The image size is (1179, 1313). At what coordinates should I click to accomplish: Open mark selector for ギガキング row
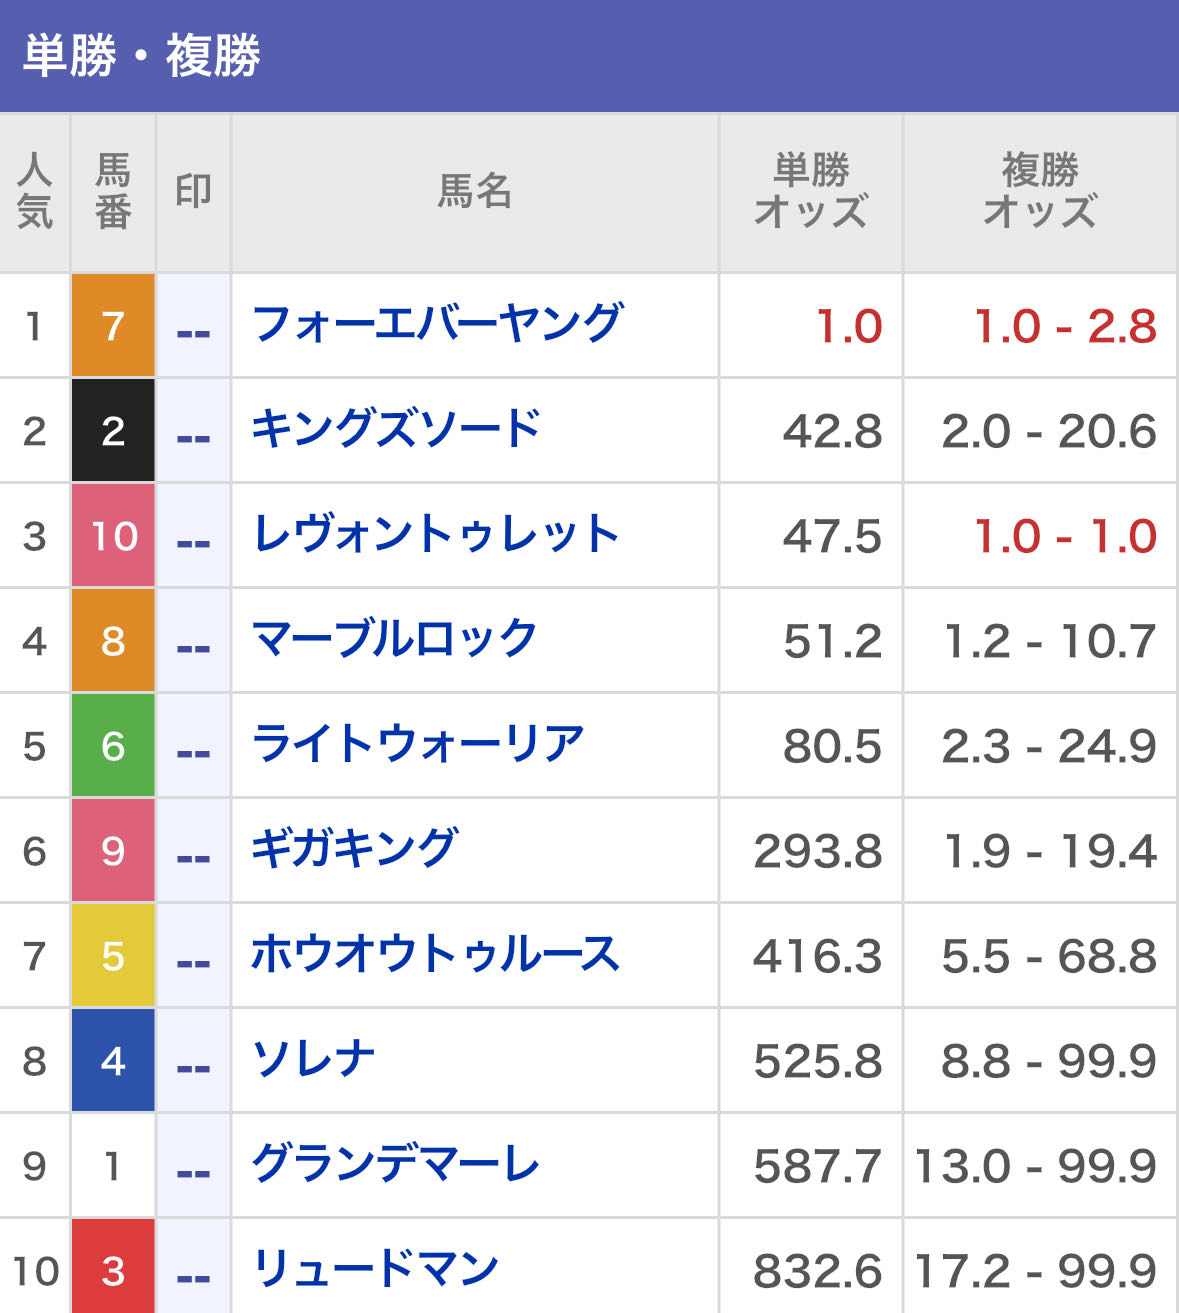pyautogui.click(x=193, y=851)
